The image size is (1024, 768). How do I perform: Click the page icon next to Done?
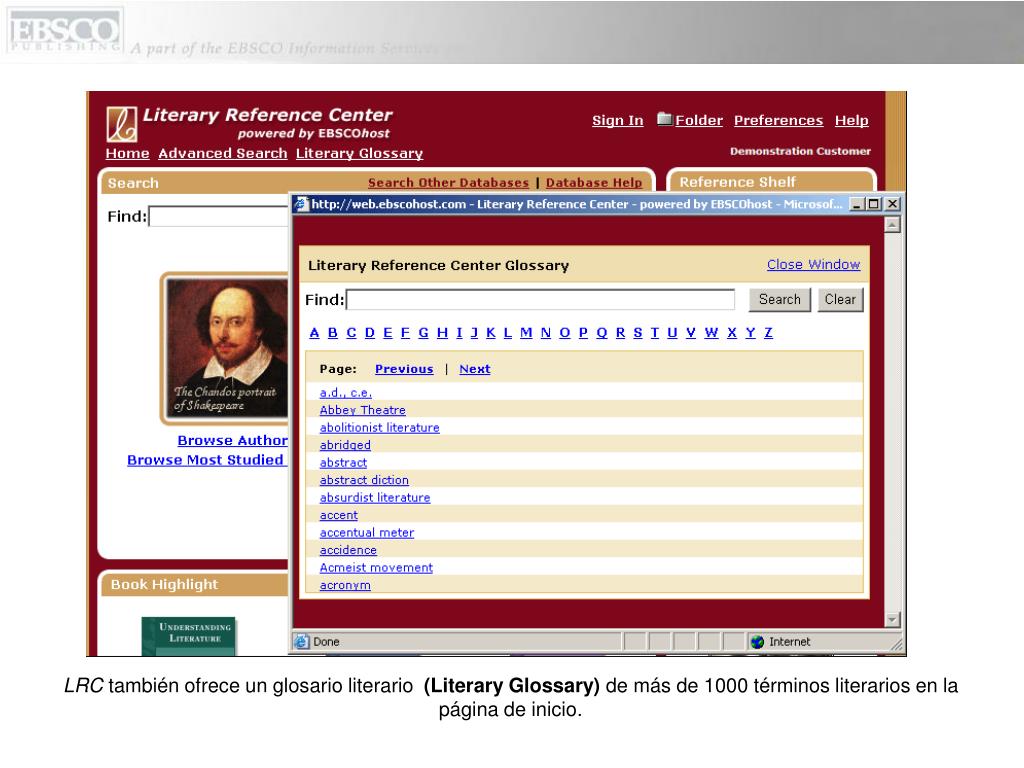pyautogui.click(x=302, y=641)
